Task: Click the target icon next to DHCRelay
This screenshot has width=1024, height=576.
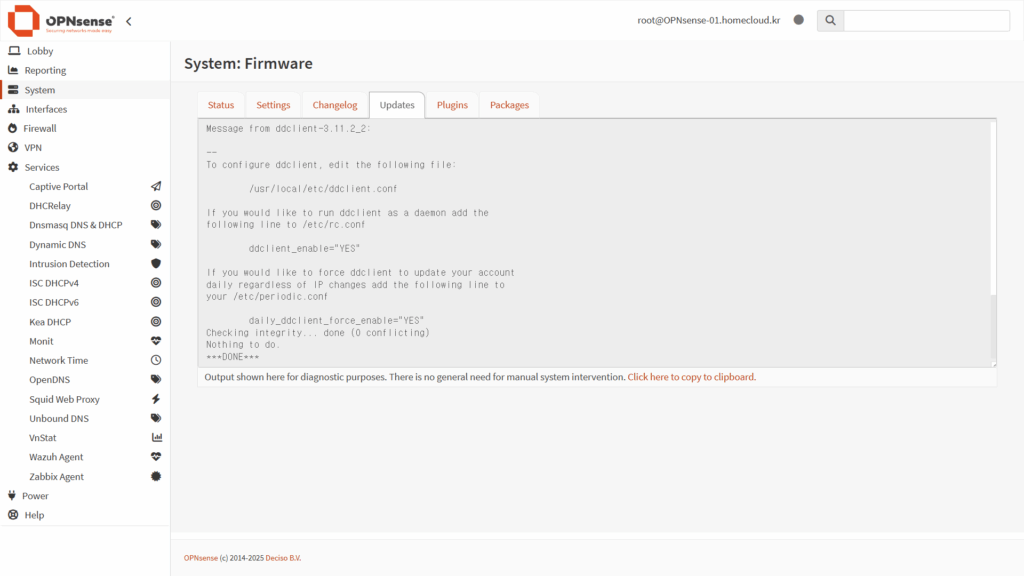Action: 156,206
